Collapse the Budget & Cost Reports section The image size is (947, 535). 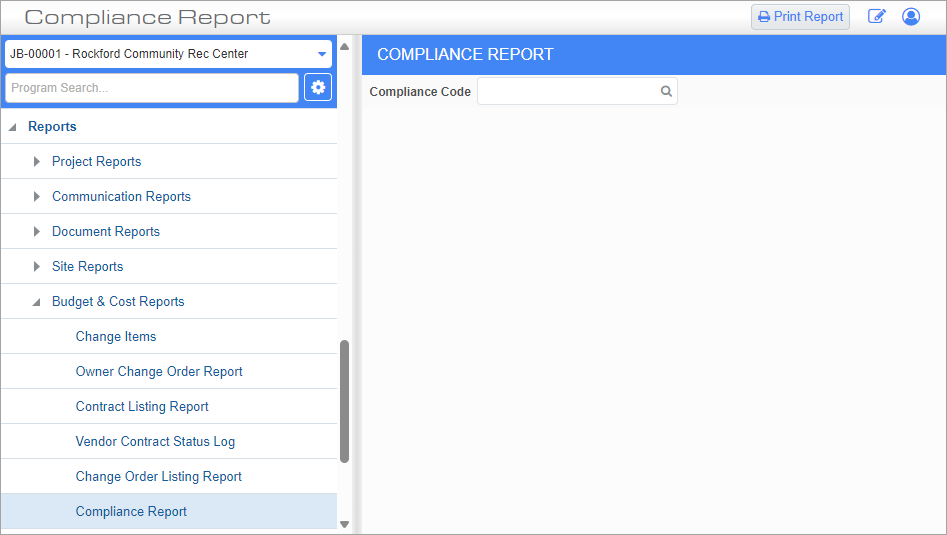pos(38,302)
